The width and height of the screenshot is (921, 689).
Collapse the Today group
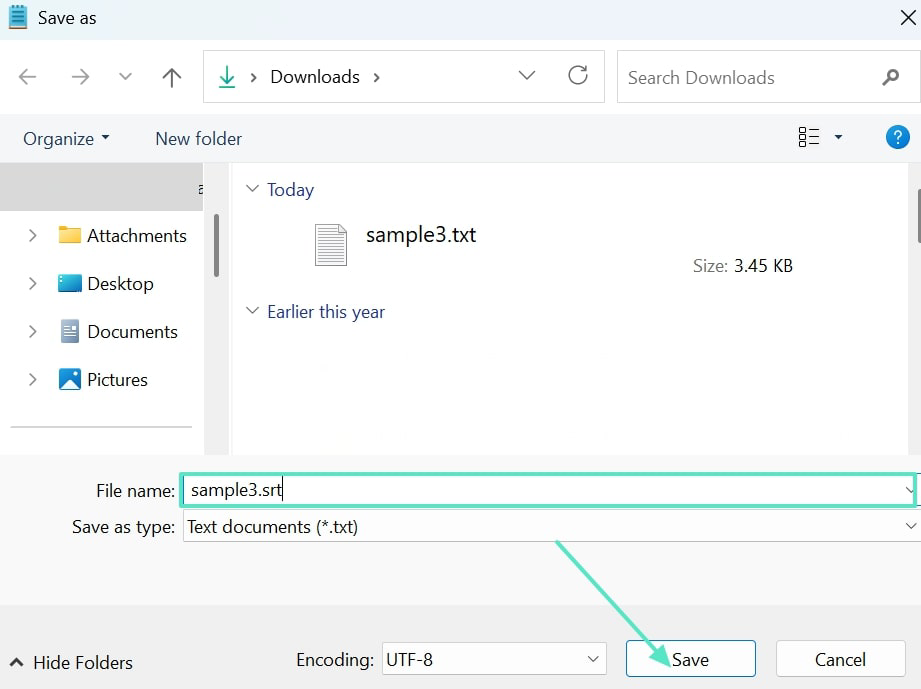coord(252,189)
